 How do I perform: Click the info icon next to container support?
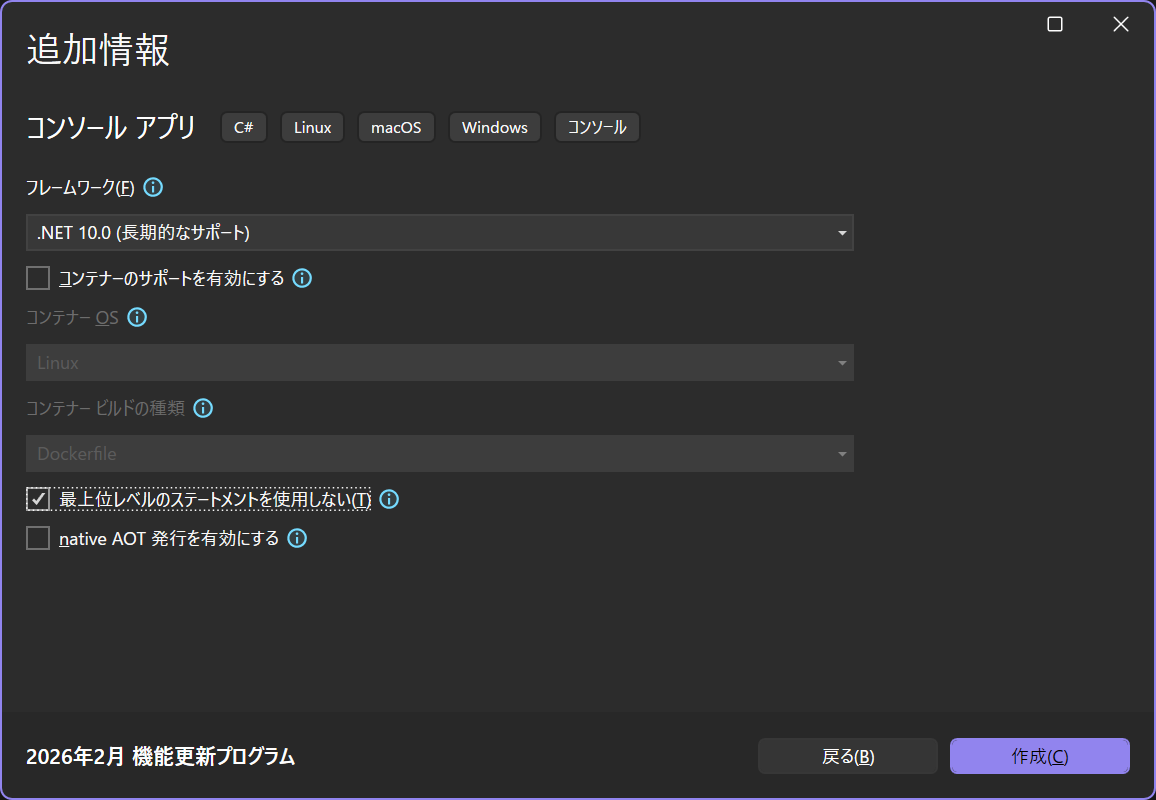coord(301,278)
